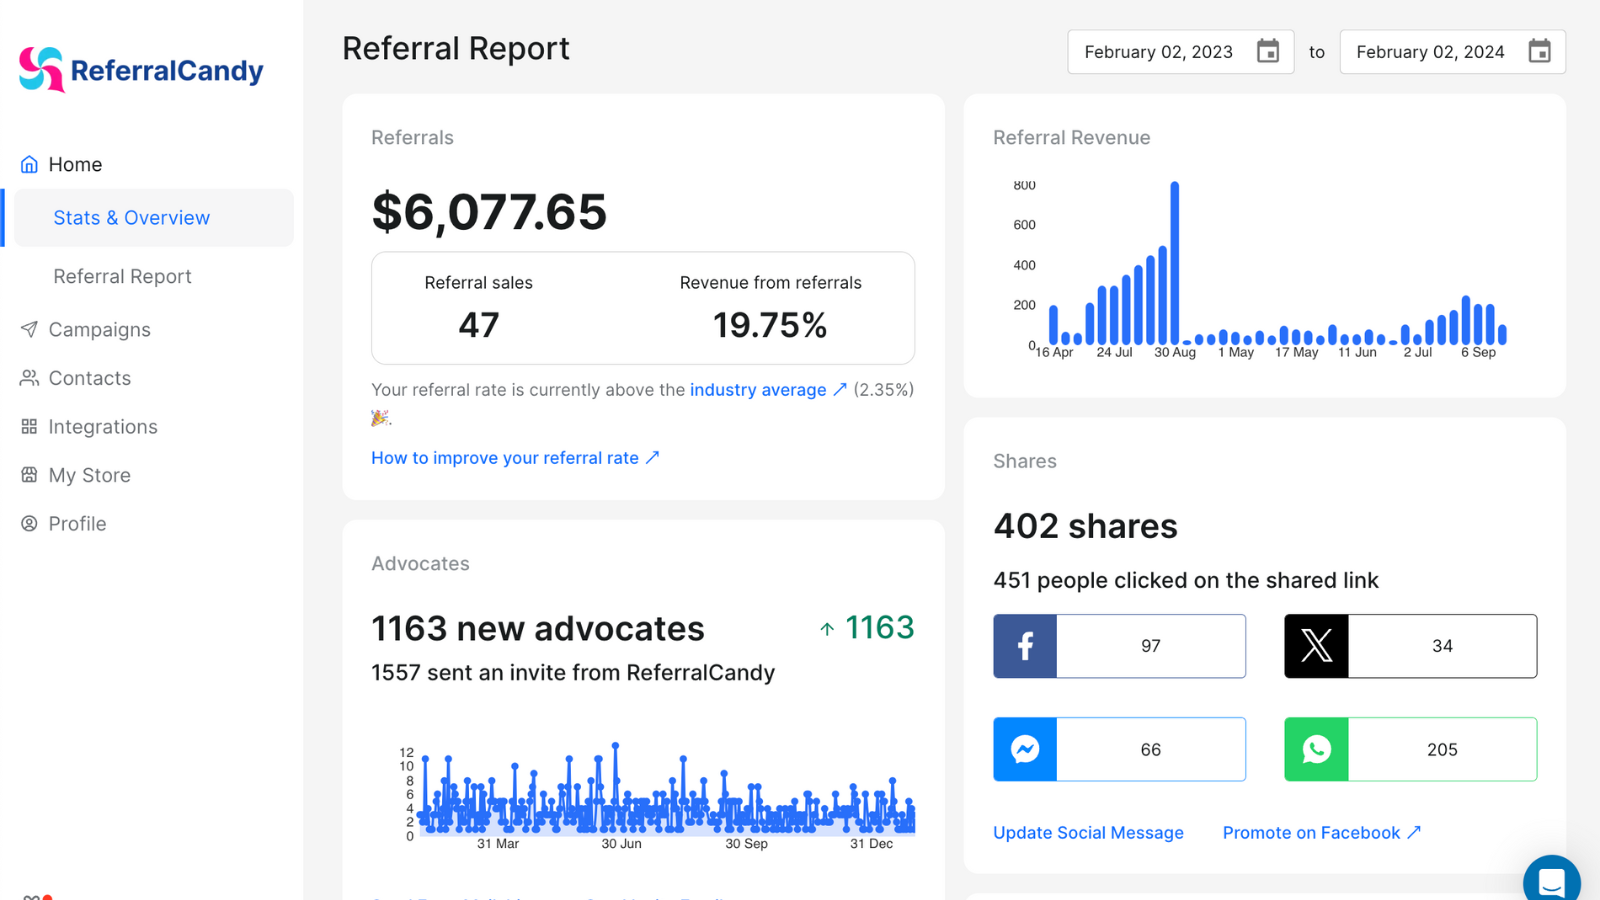
Task: Open the chat support bubble
Action: [x=1551, y=881]
